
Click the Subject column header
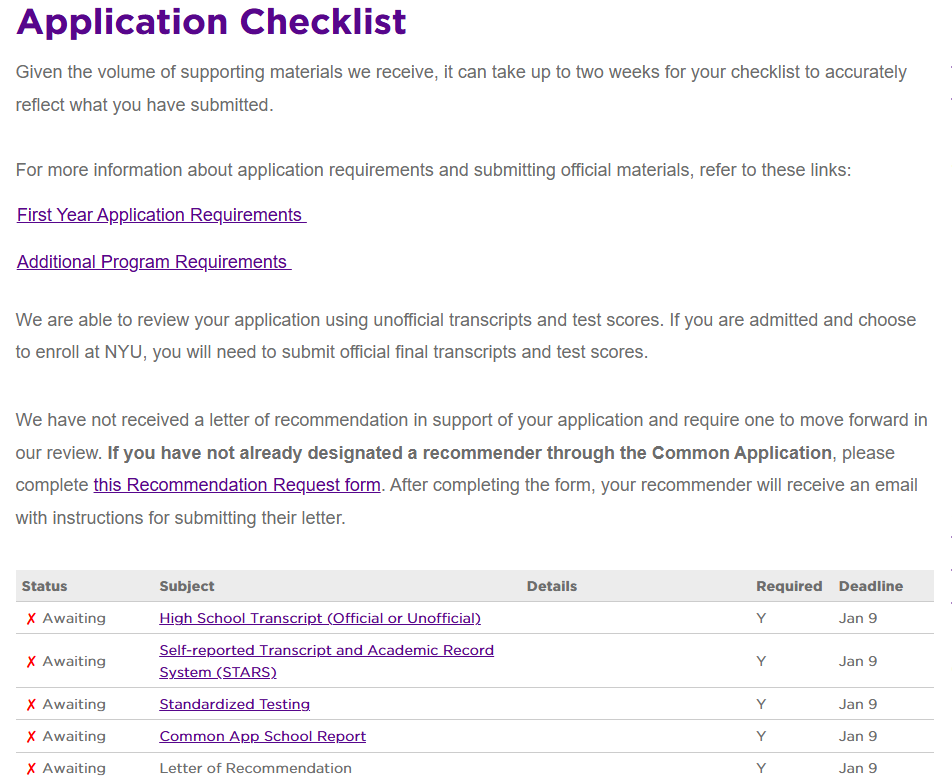tap(187, 587)
